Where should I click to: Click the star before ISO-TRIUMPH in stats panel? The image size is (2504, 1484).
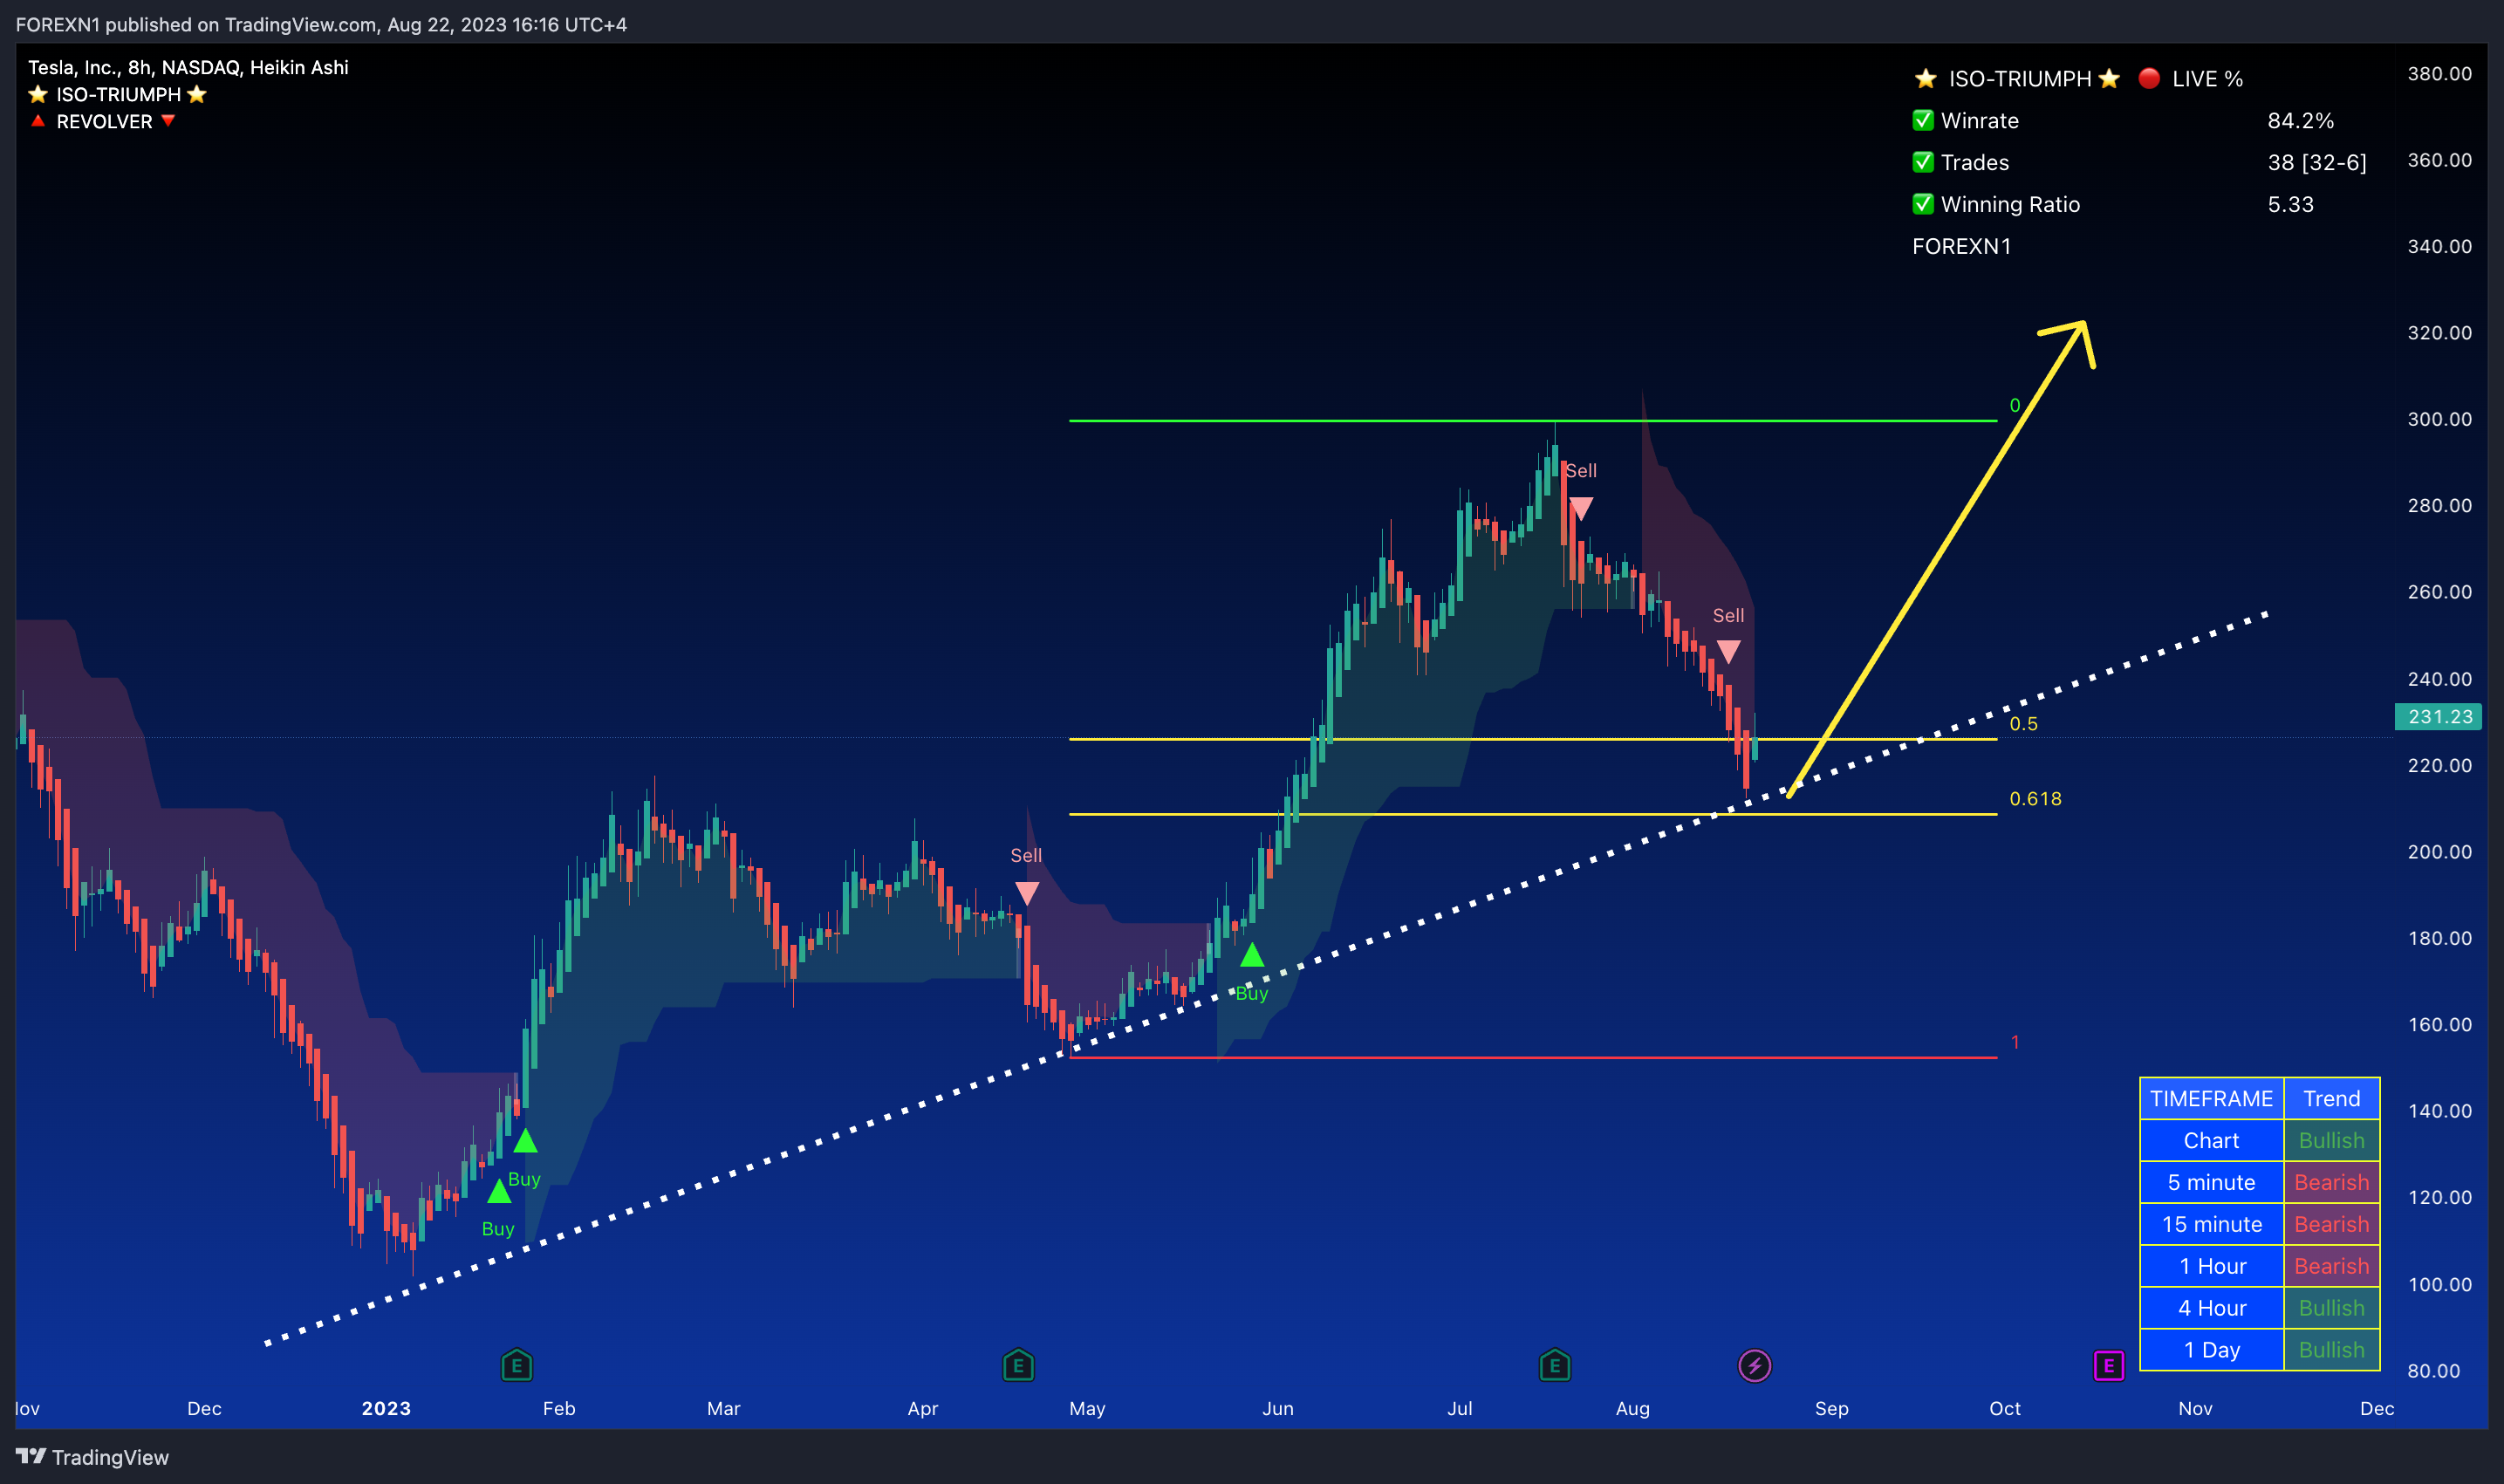tap(1925, 78)
